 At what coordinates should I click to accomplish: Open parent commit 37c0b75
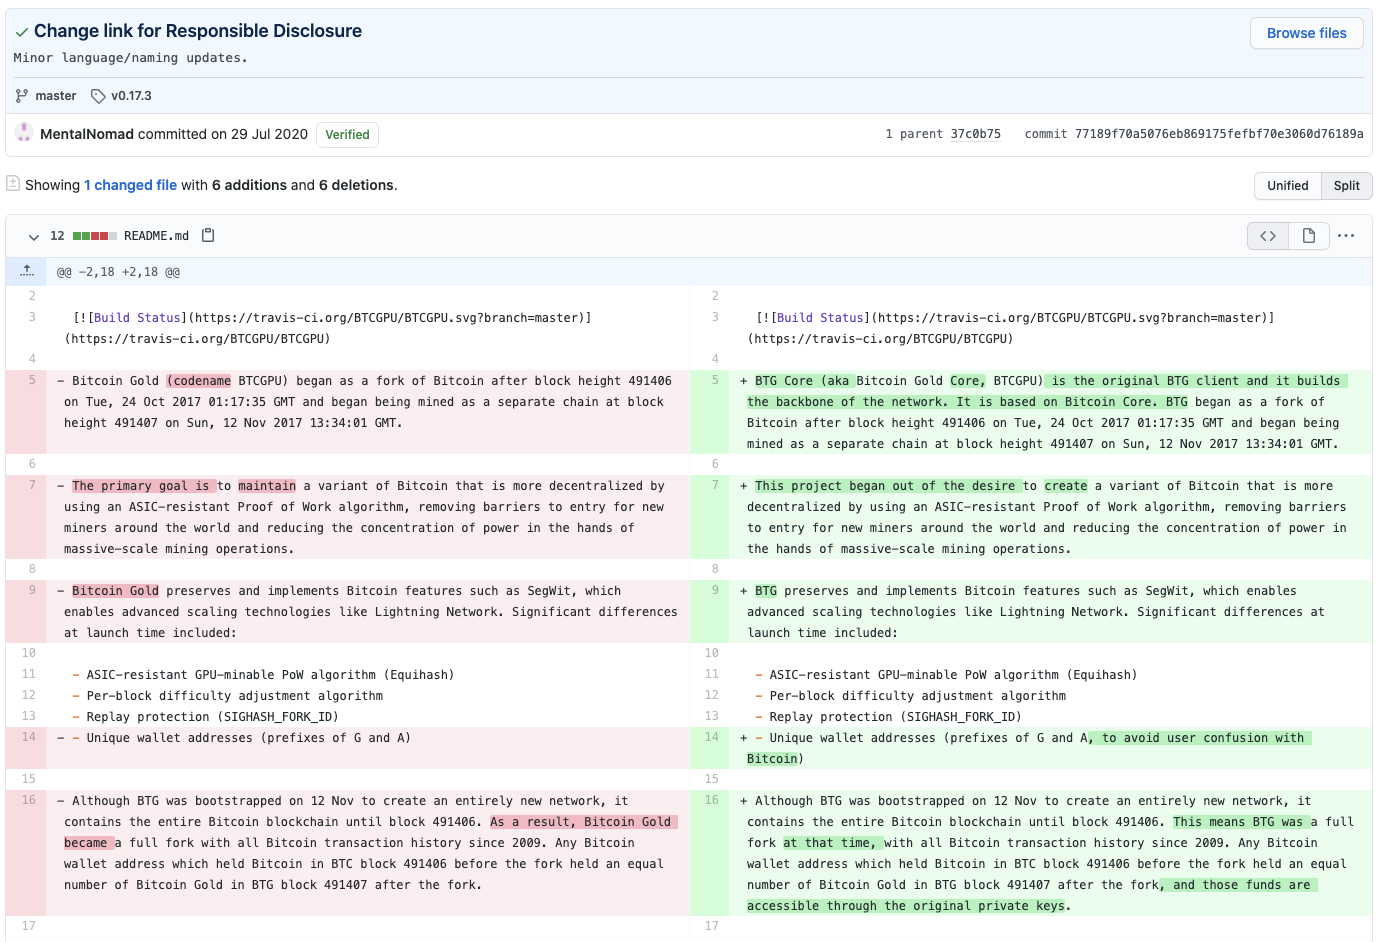pos(975,134)
